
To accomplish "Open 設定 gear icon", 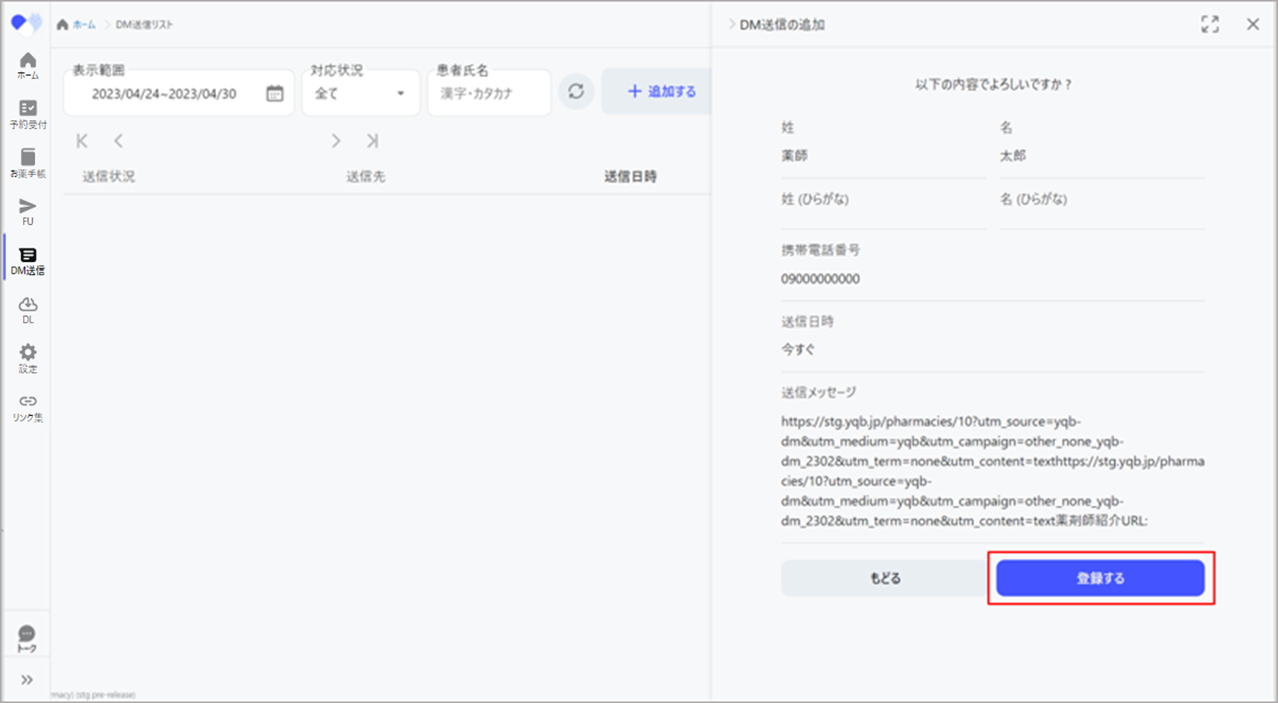I will pyautogui.click(x=28, y=357).
